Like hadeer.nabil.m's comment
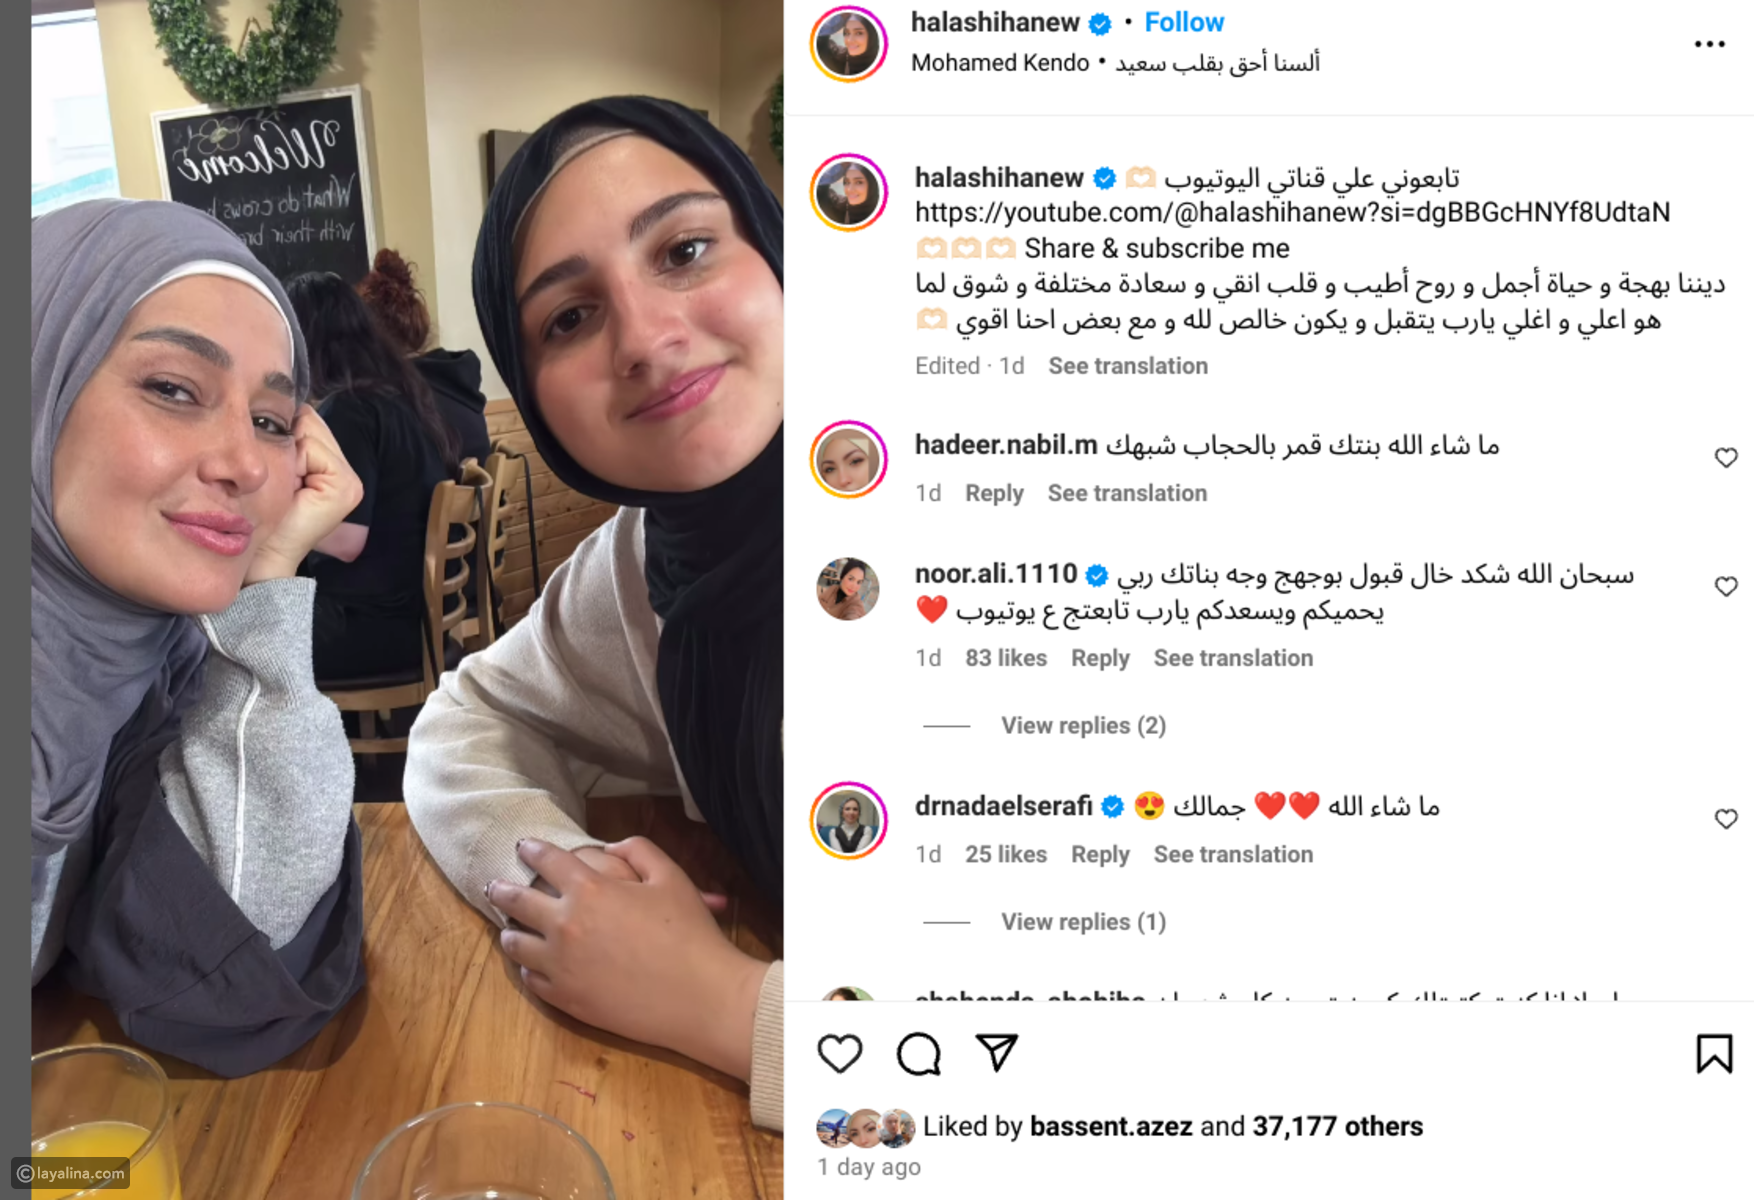 1726,458
